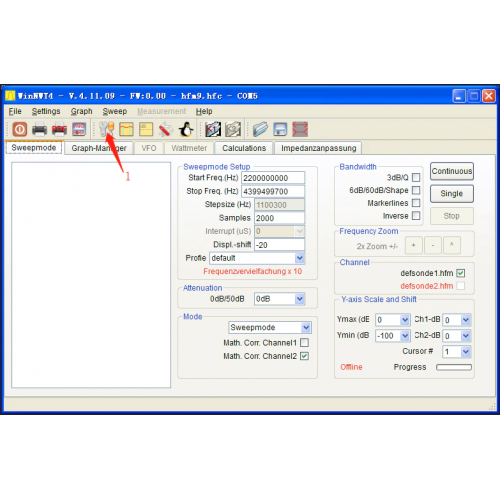500x500 pixels.
Task: Click the Continuous sweep button
Action: 452,171
